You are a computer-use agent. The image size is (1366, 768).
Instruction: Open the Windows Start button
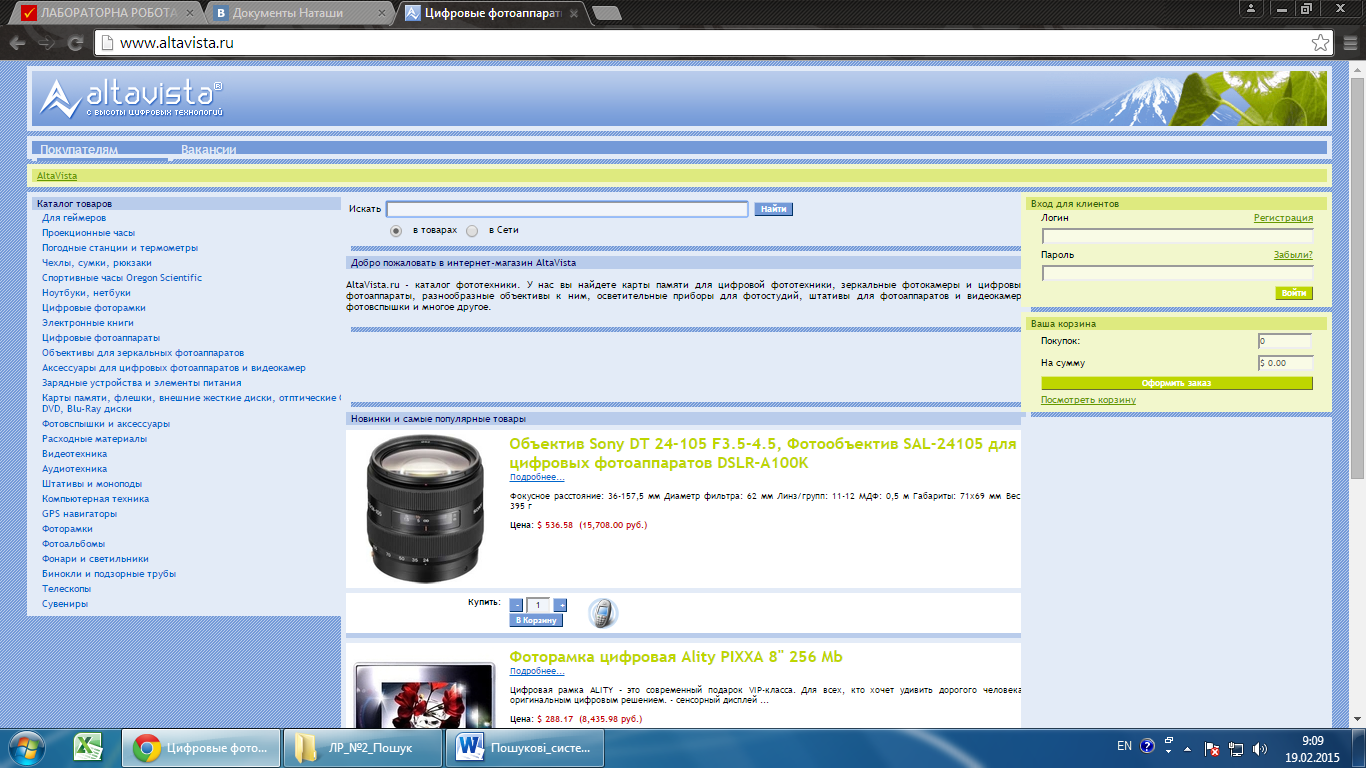point(26,747)
